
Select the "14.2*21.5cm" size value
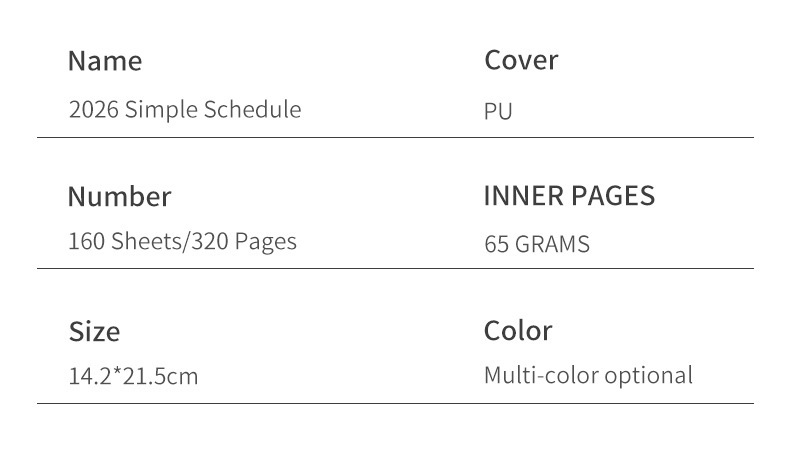pyautogui.click(x=133, y=377)
